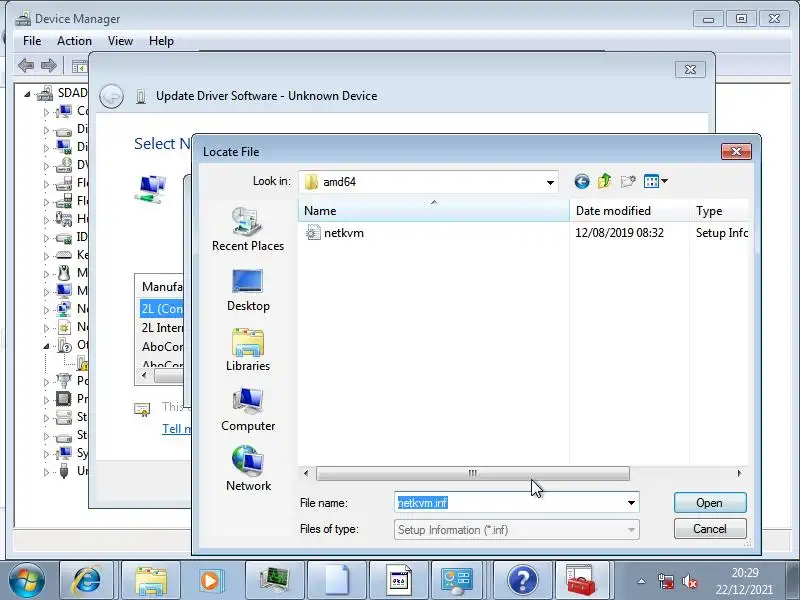Show hidden tray icons arrow
The height and width of the screenshot is (600, 800).
[x=641, y=581]
